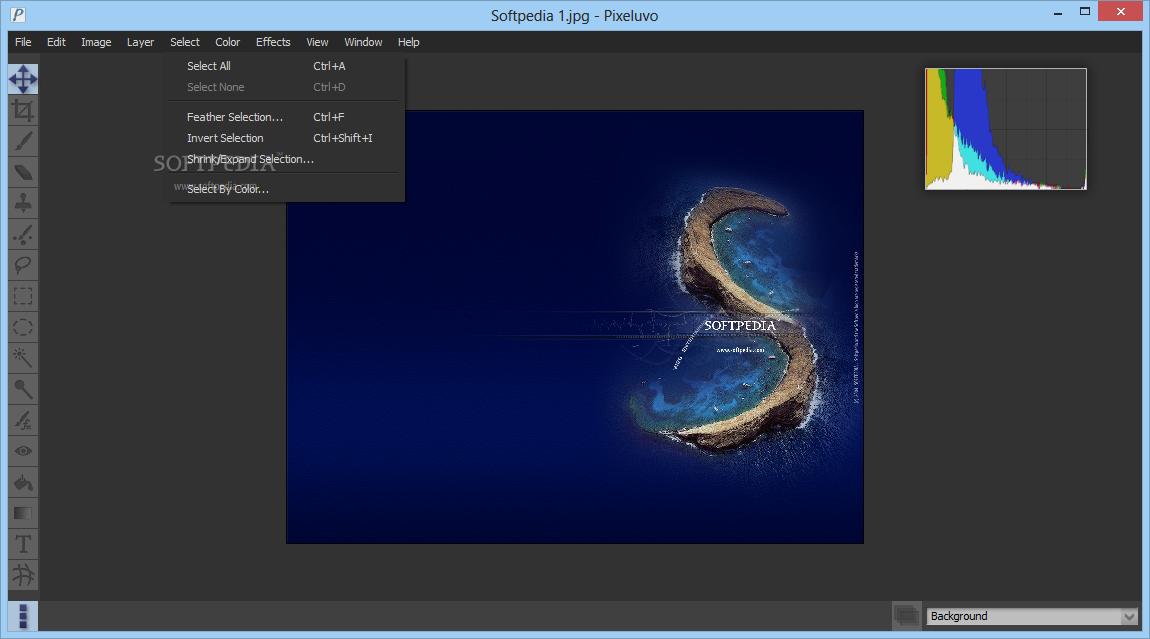This screenshot has width=1150, height=639.
Task: Open the Window menu
Action: [363, 42]
